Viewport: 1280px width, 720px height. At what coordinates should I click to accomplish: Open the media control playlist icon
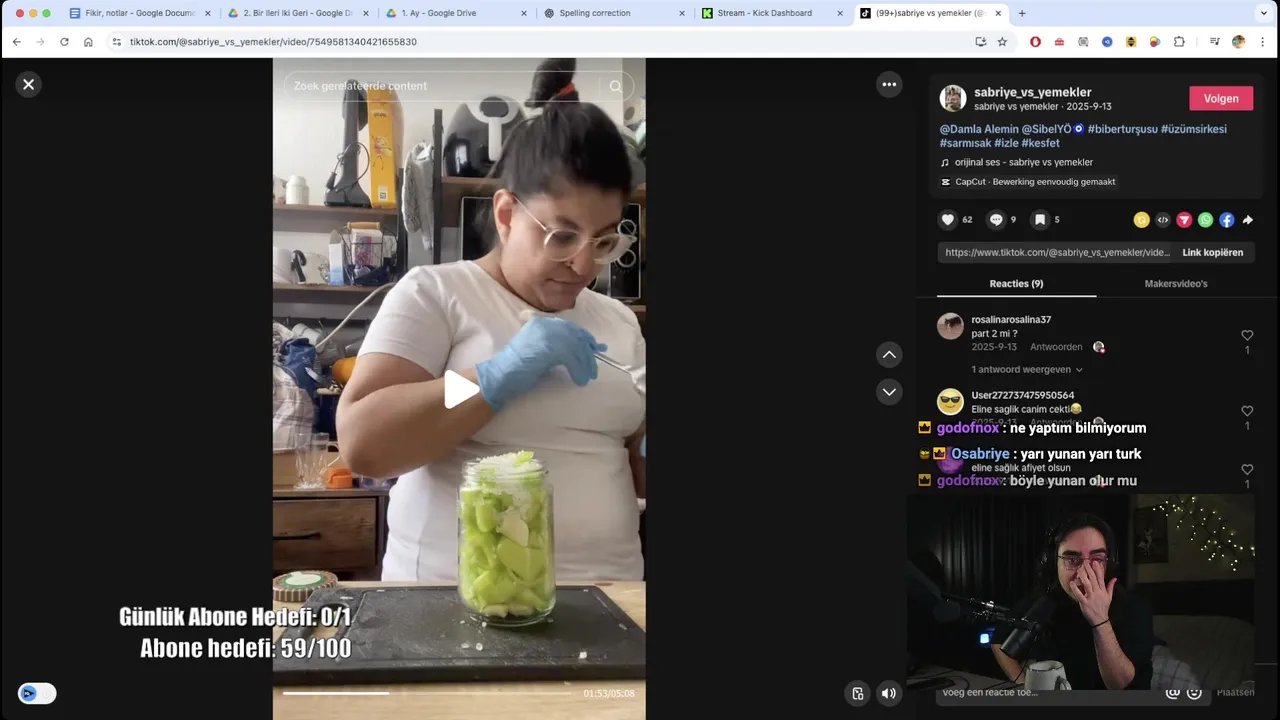[1214, 42]
